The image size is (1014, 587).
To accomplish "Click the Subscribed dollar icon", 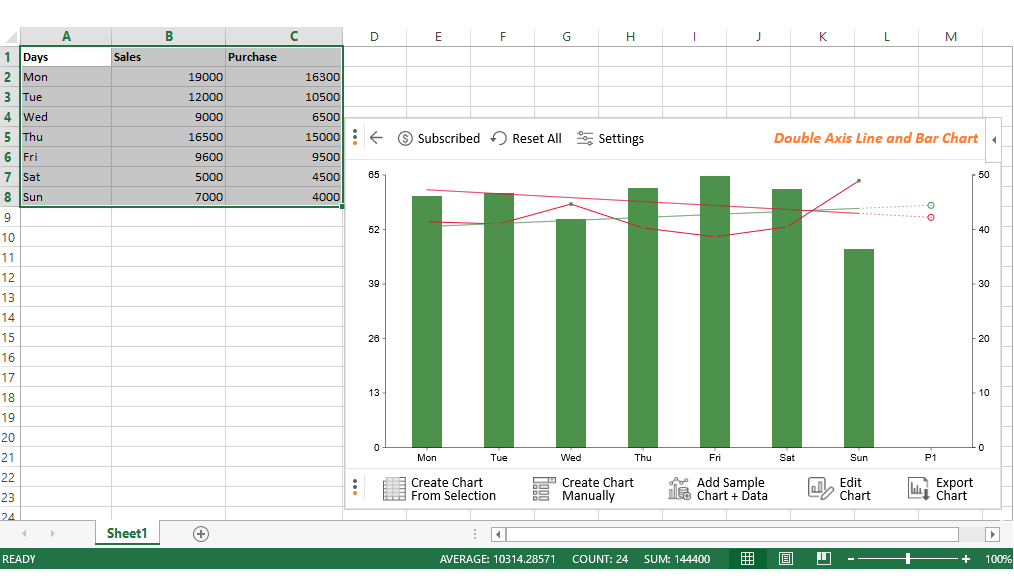I will click(405, 138).
